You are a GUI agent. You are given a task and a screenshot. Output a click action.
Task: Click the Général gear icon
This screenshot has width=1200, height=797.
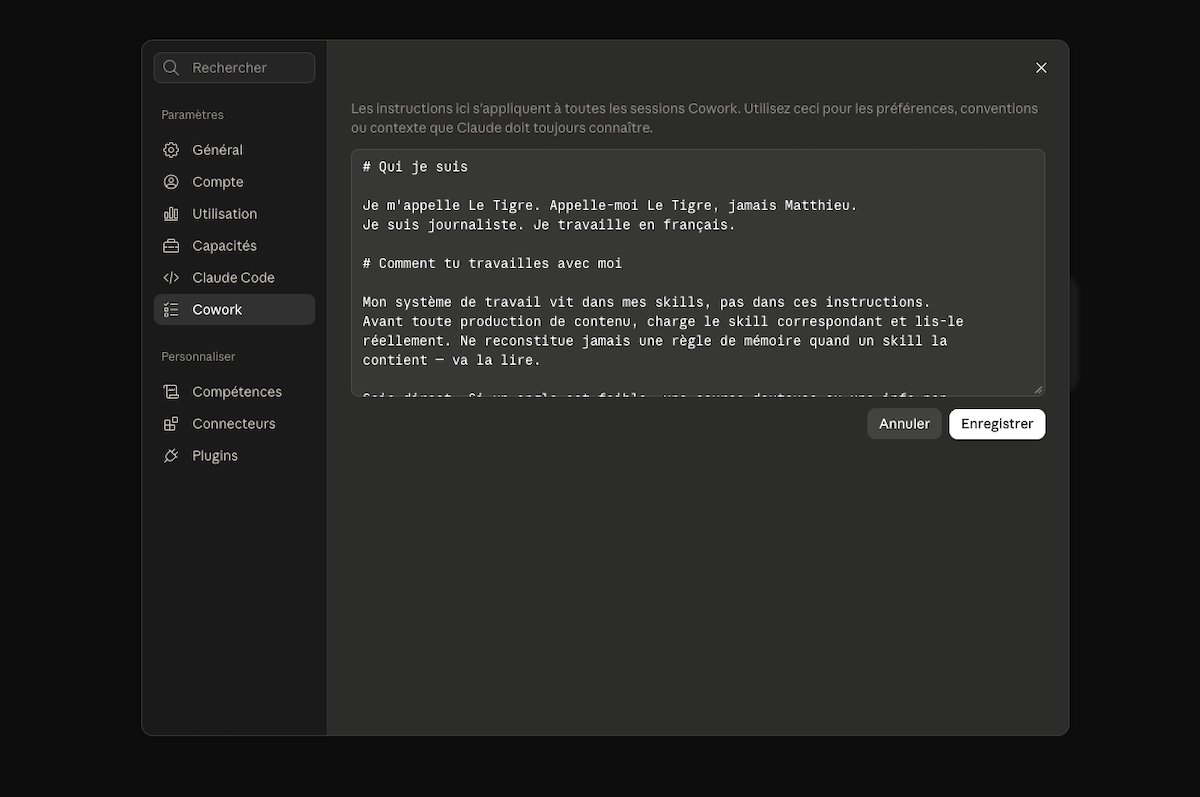click(171, 150)
